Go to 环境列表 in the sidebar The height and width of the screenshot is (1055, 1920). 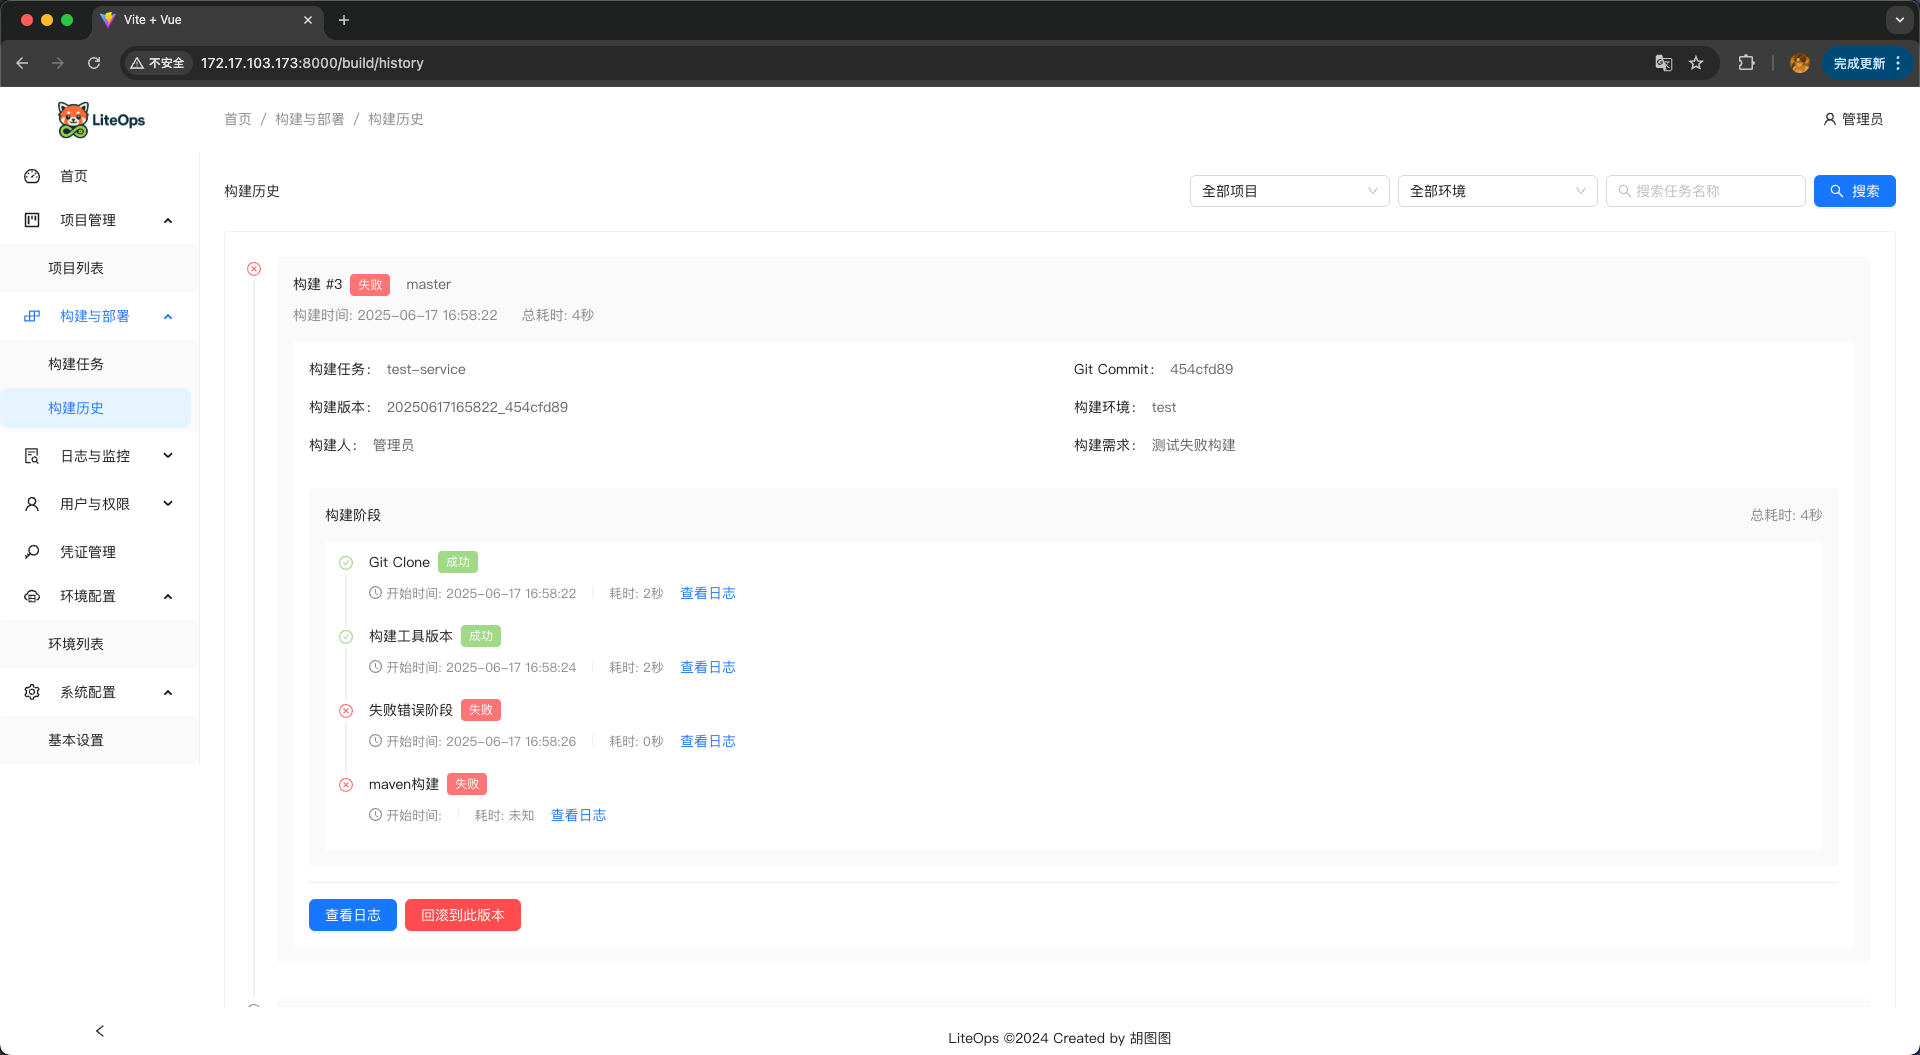coord(76,644)
